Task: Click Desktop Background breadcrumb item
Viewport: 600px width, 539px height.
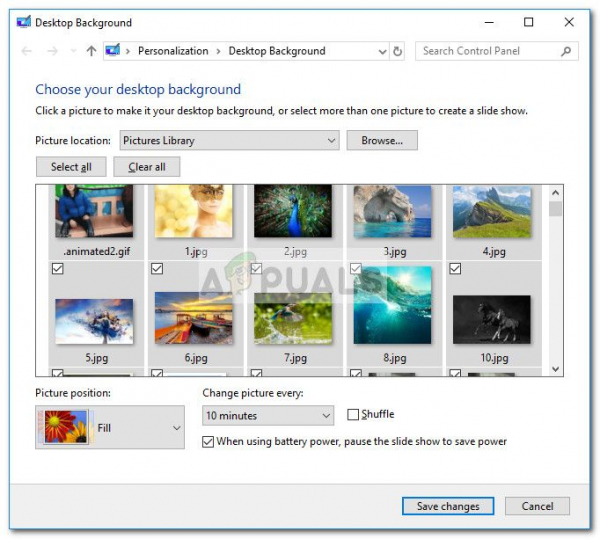Action: click(277, 51)
